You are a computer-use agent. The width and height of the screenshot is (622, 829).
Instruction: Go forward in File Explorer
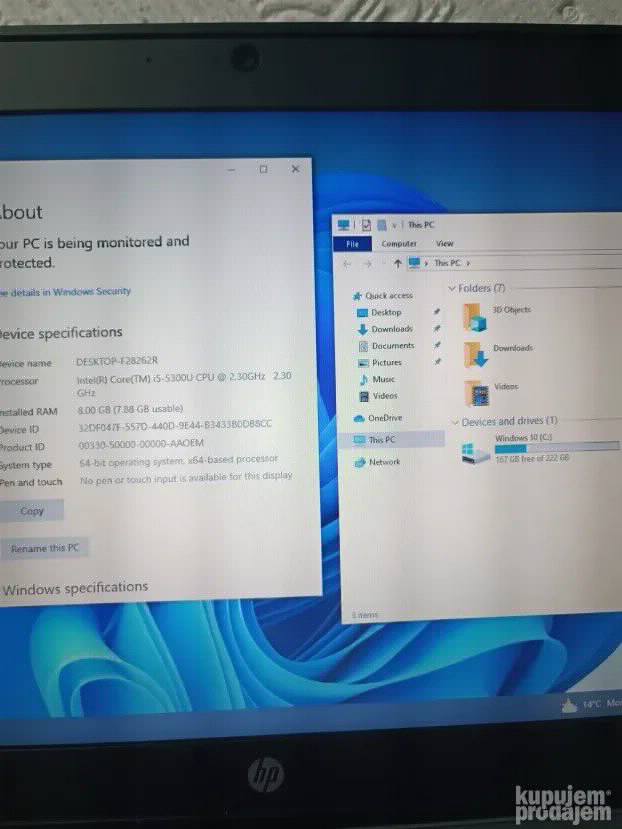368,263
